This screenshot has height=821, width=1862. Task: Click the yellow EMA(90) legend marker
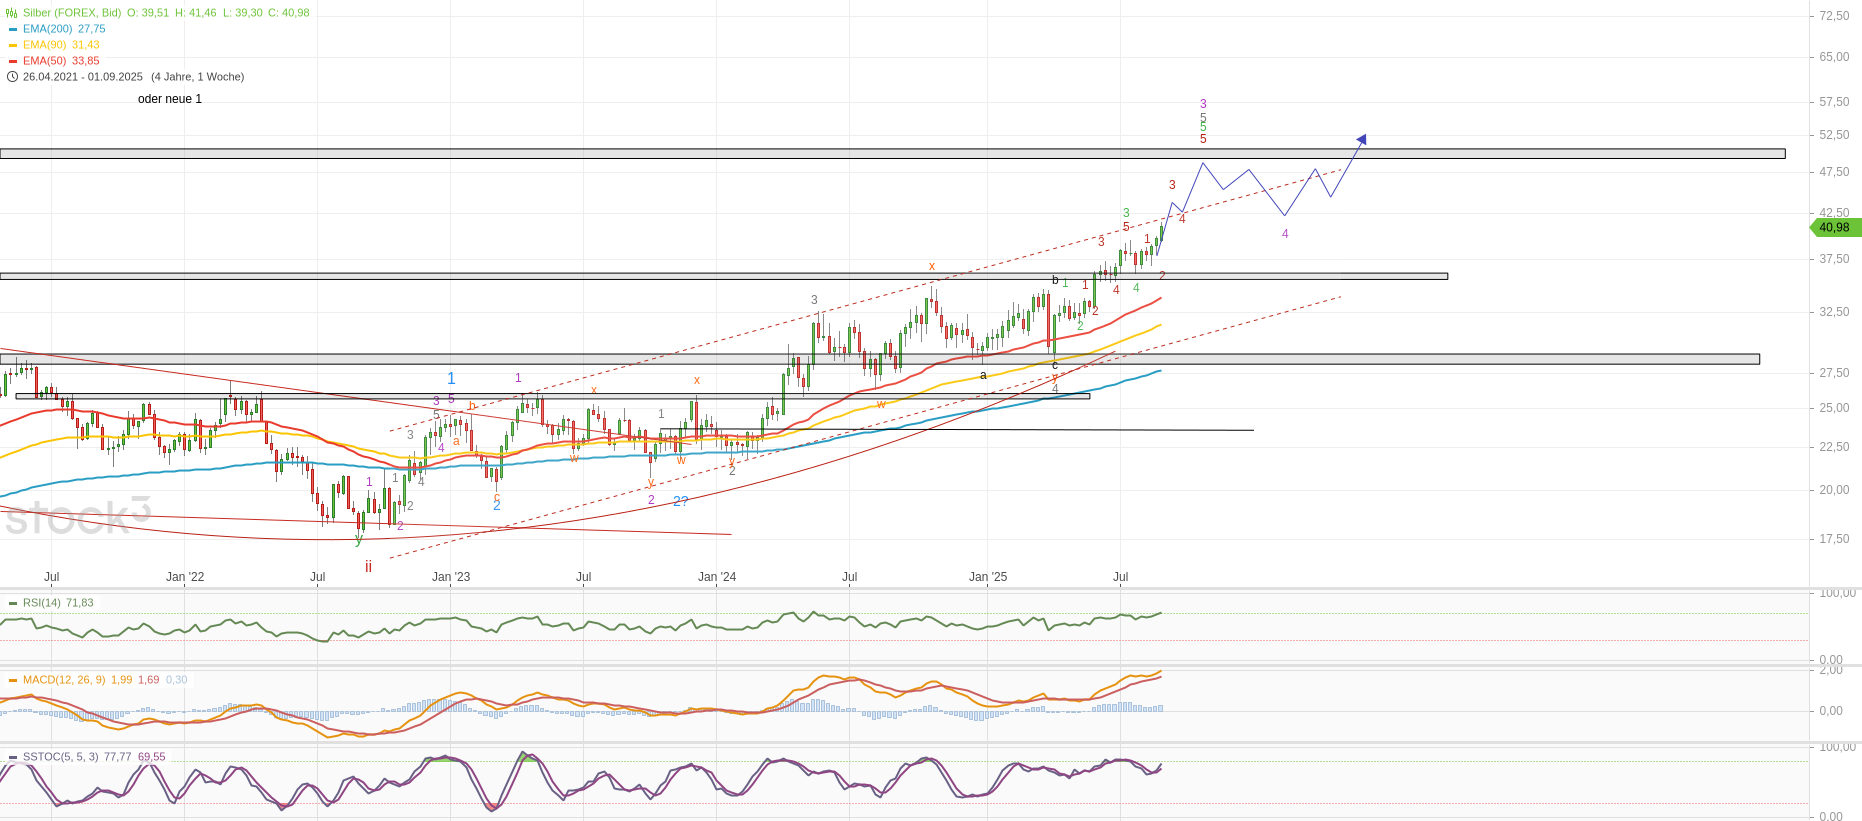[x=13, y=45]
